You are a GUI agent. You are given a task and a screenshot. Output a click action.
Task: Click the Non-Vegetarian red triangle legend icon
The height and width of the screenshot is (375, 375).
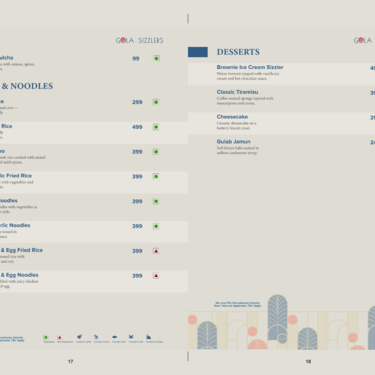(x=59, y=337)
